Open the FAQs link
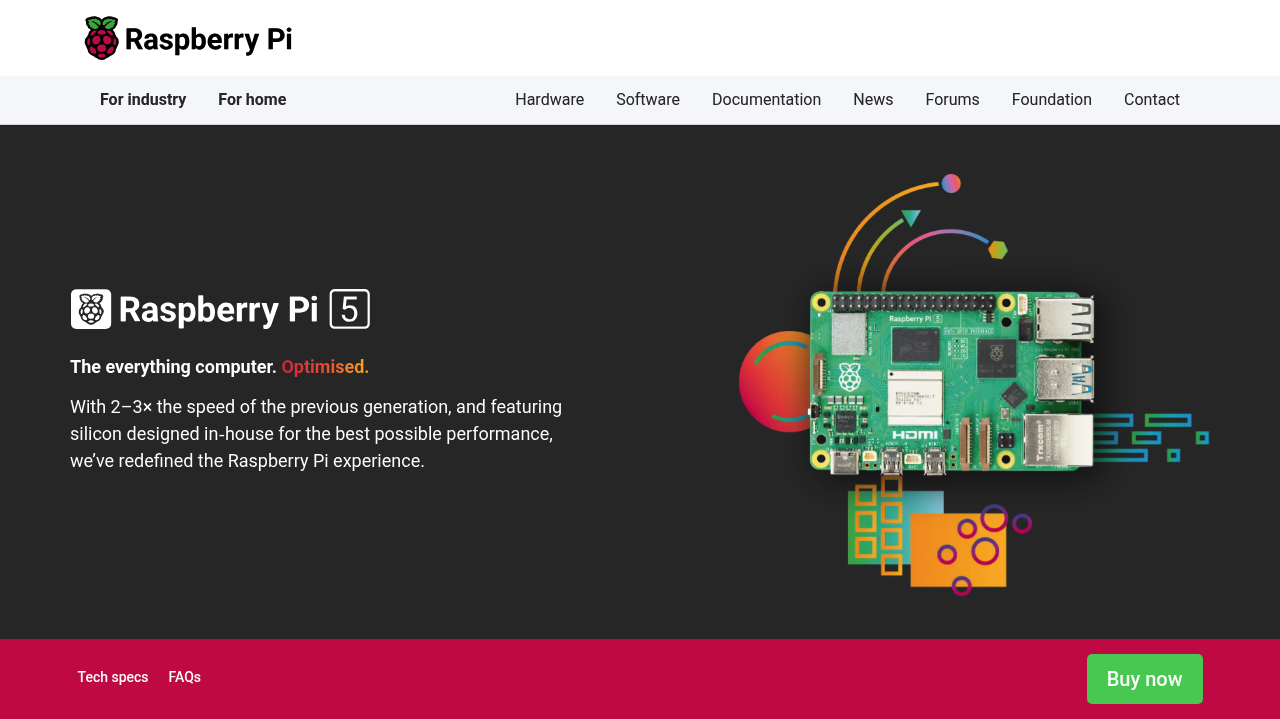 [x=184, y=677]
